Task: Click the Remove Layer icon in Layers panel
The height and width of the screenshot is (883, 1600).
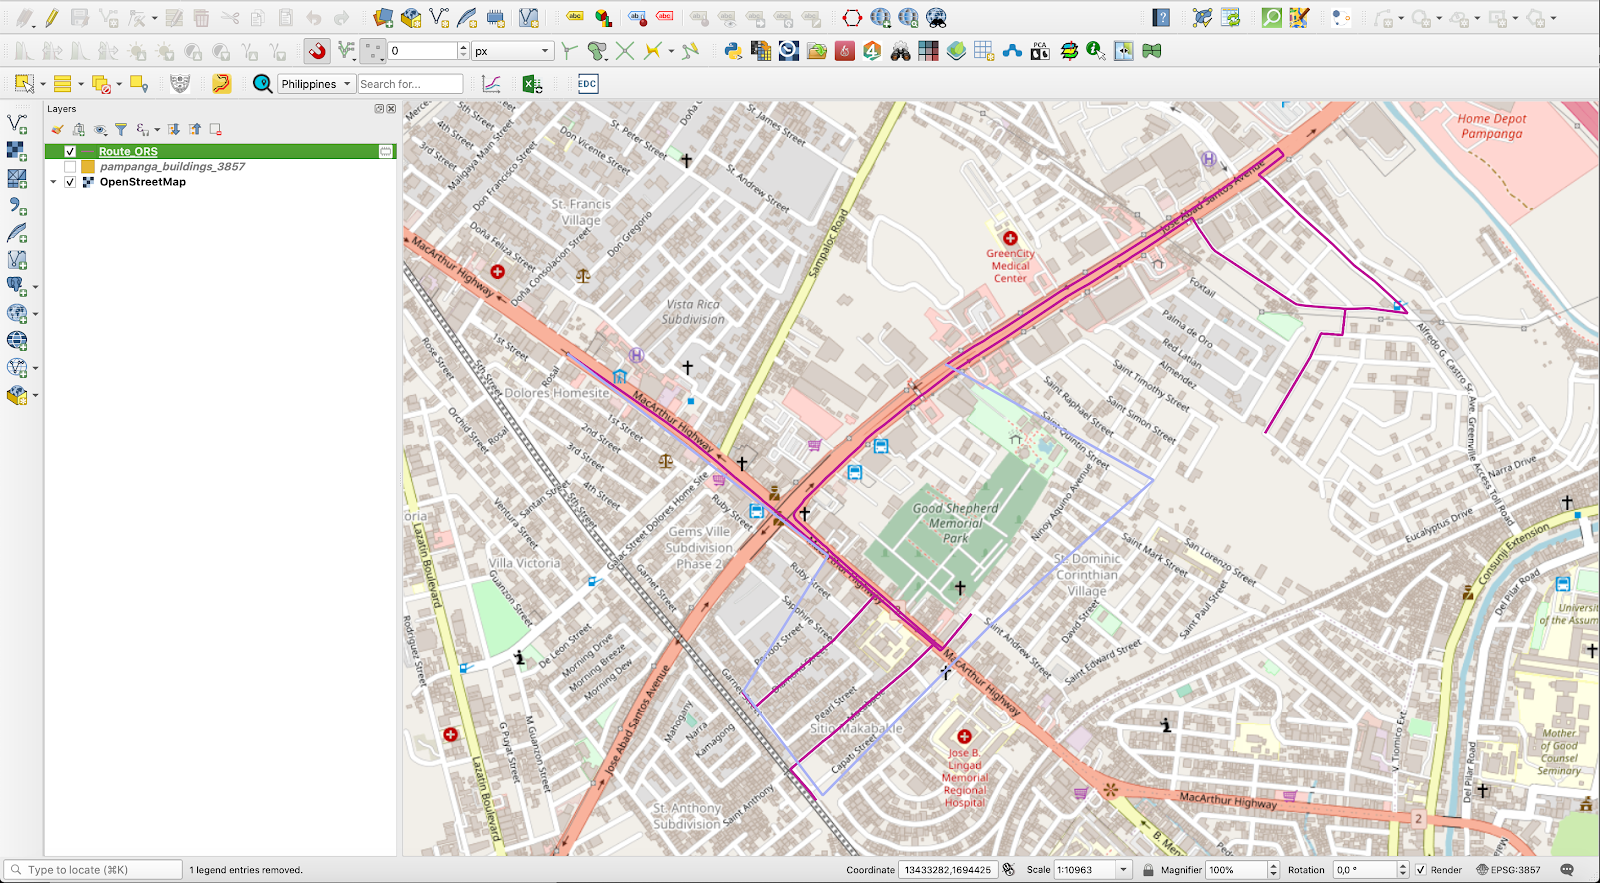Action: 215,129
